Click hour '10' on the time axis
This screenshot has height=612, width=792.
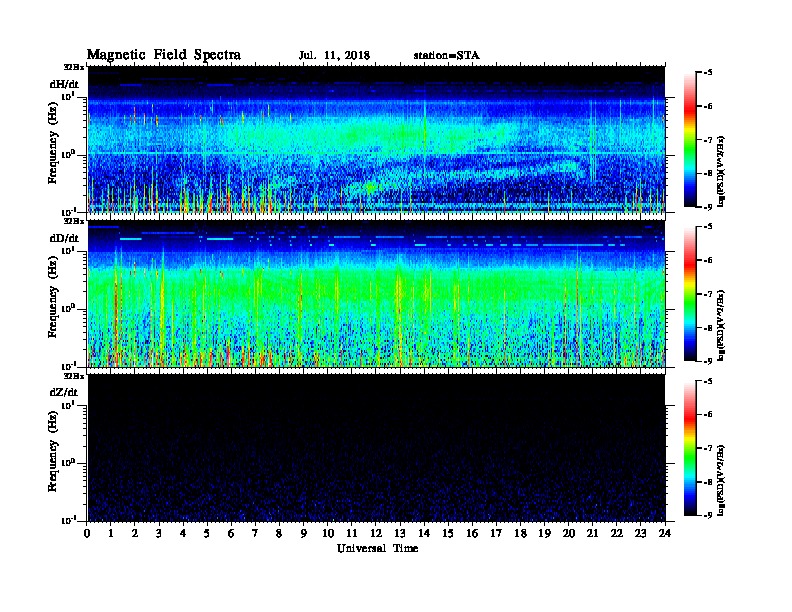click(328, 534)
